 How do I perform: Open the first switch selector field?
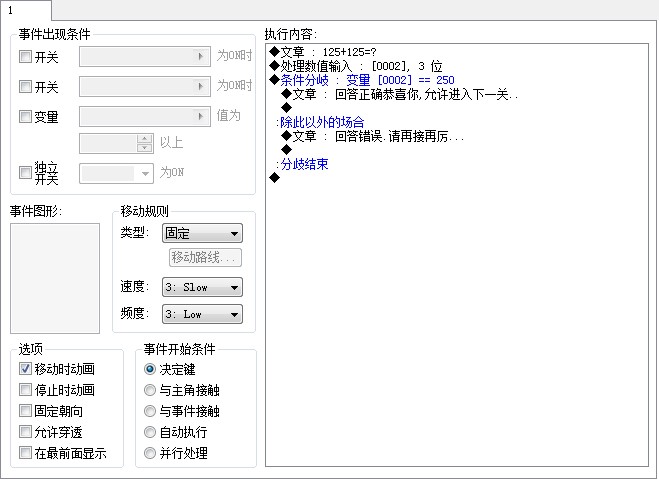coord(145,56)
